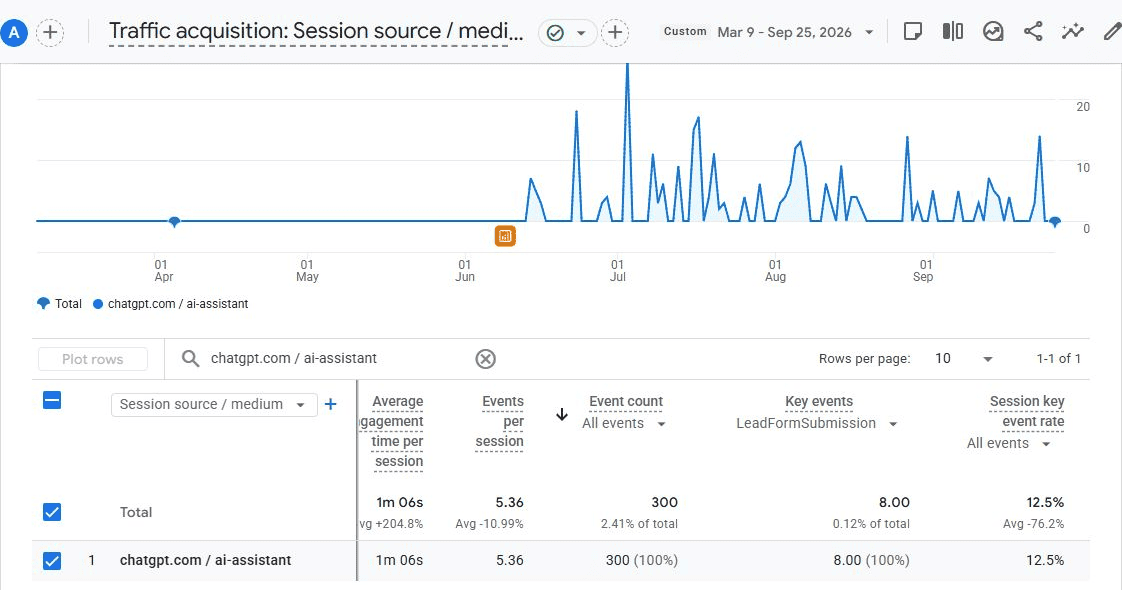The height and width of the screenshot is (590, 1122).
Task: Click the Plot rows button
Action: pyautogui.click(x=93, y=359)
